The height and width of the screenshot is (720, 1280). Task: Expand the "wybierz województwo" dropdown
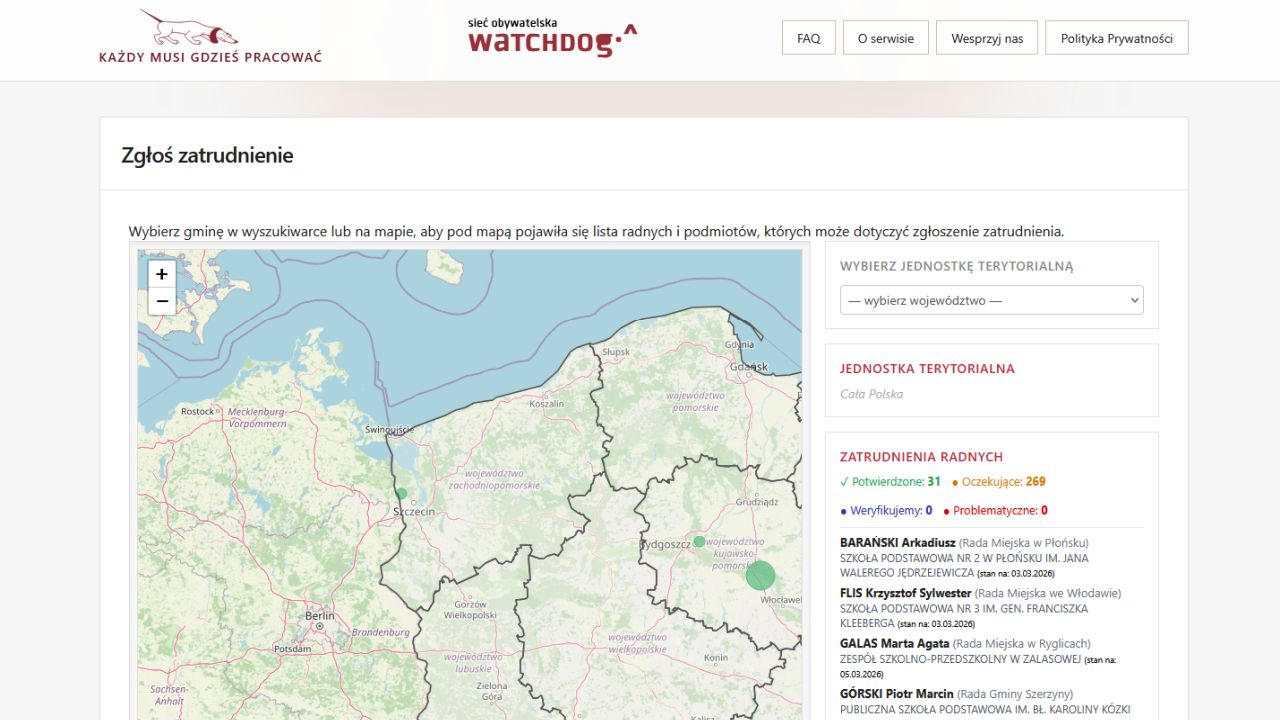(x=991, y=300)
